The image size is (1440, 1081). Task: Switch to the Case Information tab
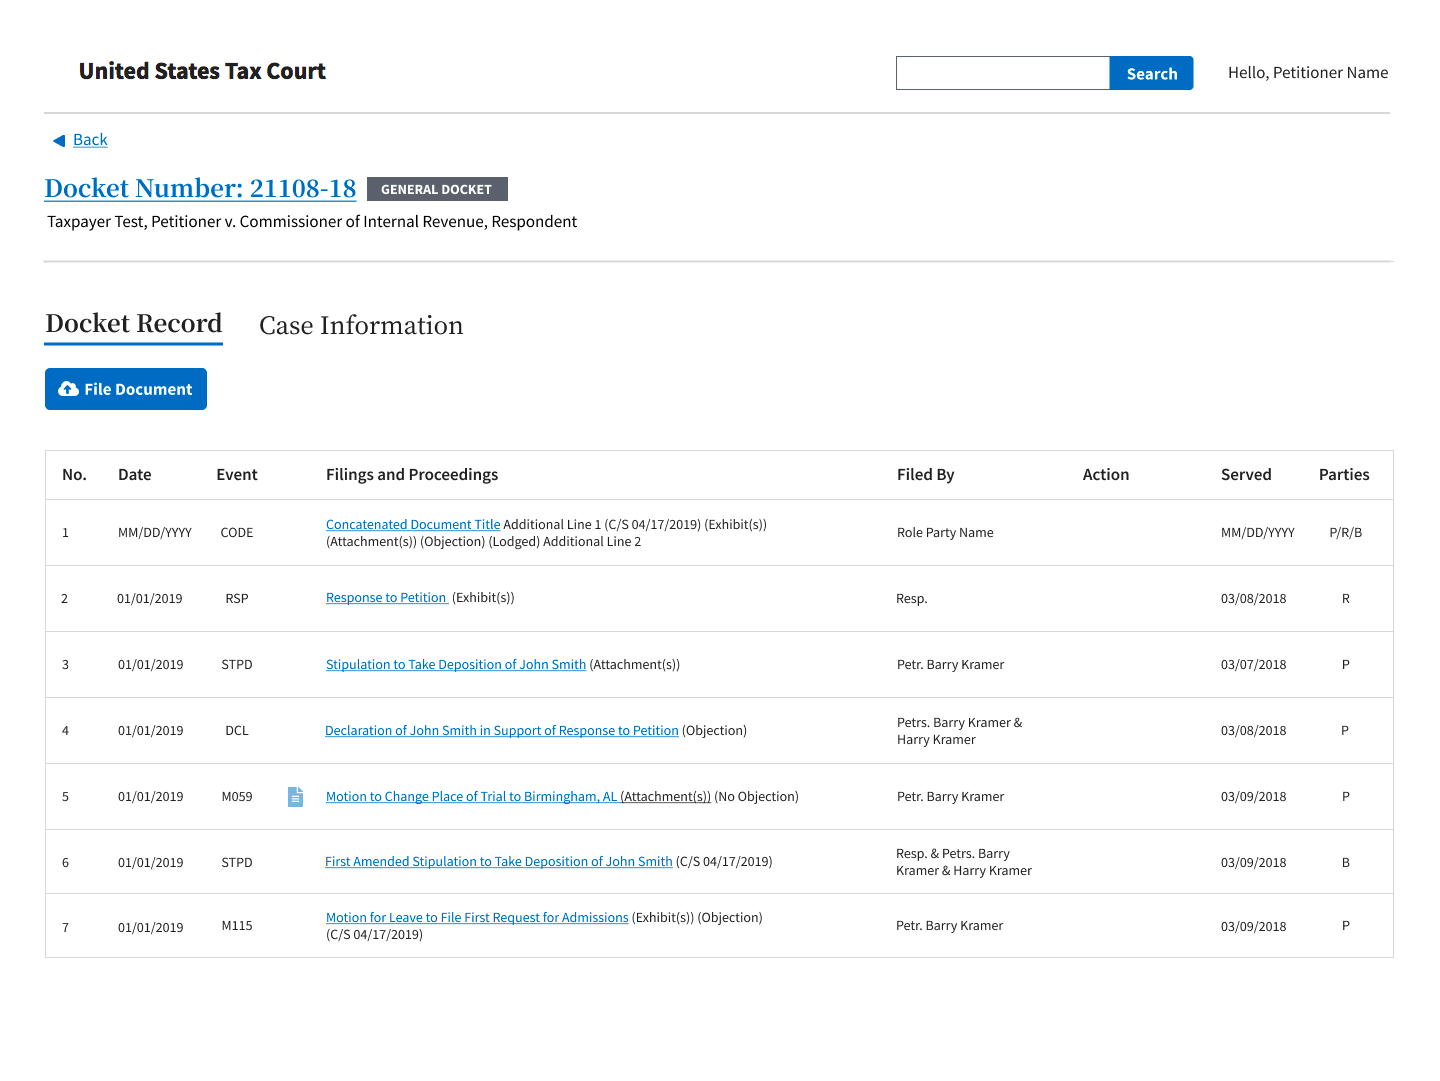(x=361, y=326)
